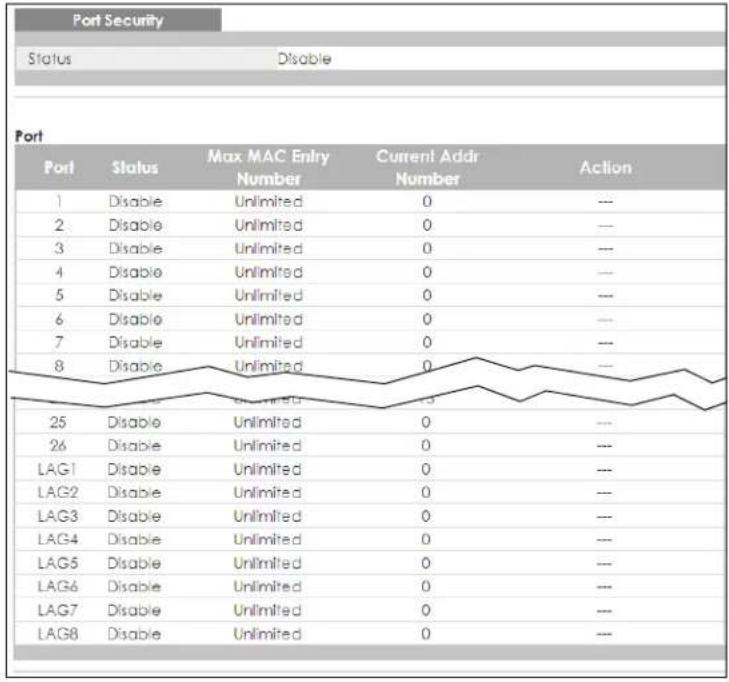Select port 7 in the table
The width and height of the screenshot is (729, 682).
59,342
